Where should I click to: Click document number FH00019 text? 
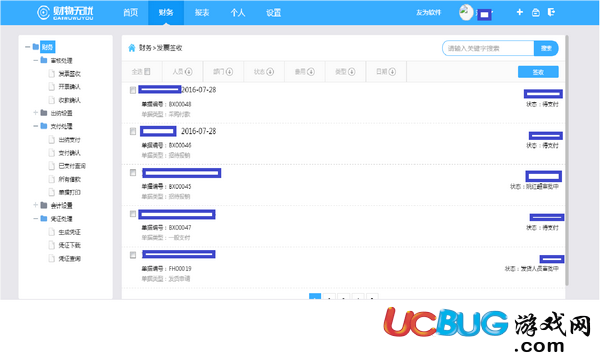tap(179, 268)
